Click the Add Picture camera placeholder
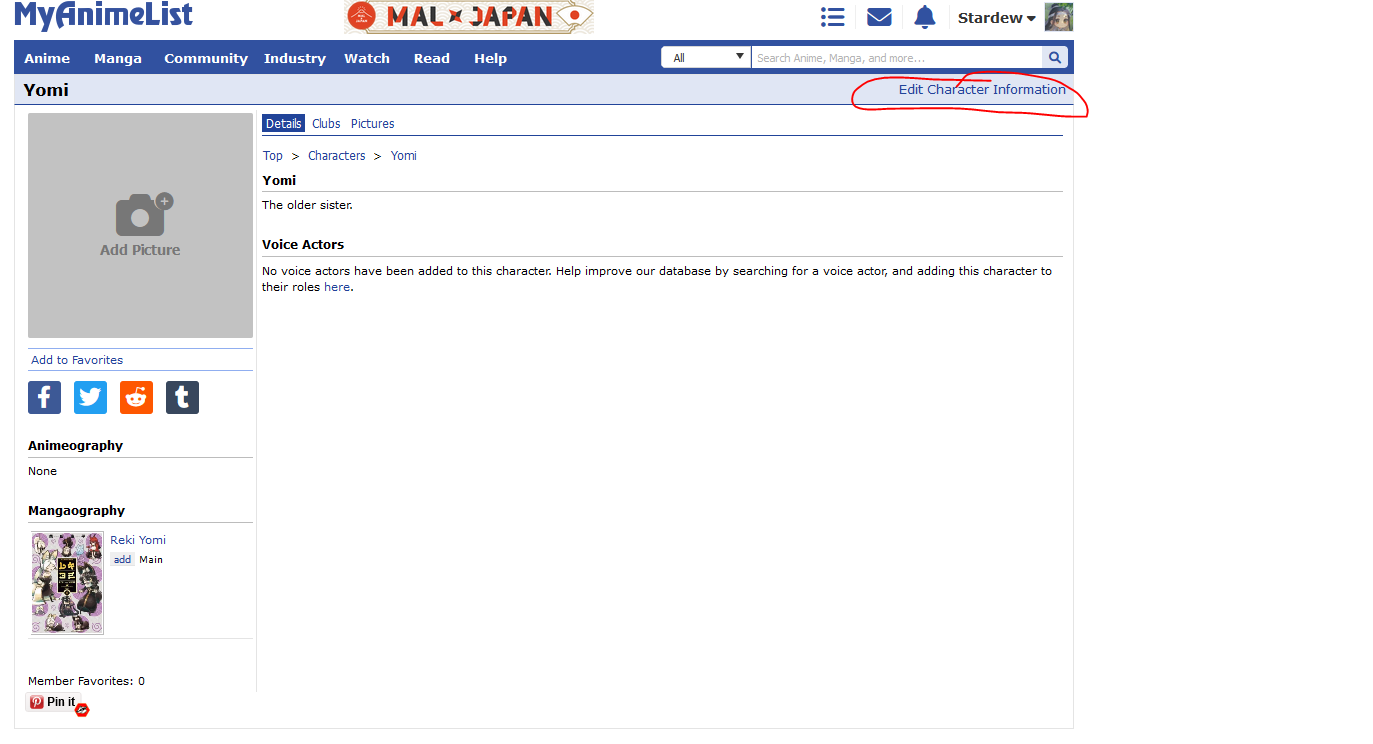1373x744 pixels. 140,225
